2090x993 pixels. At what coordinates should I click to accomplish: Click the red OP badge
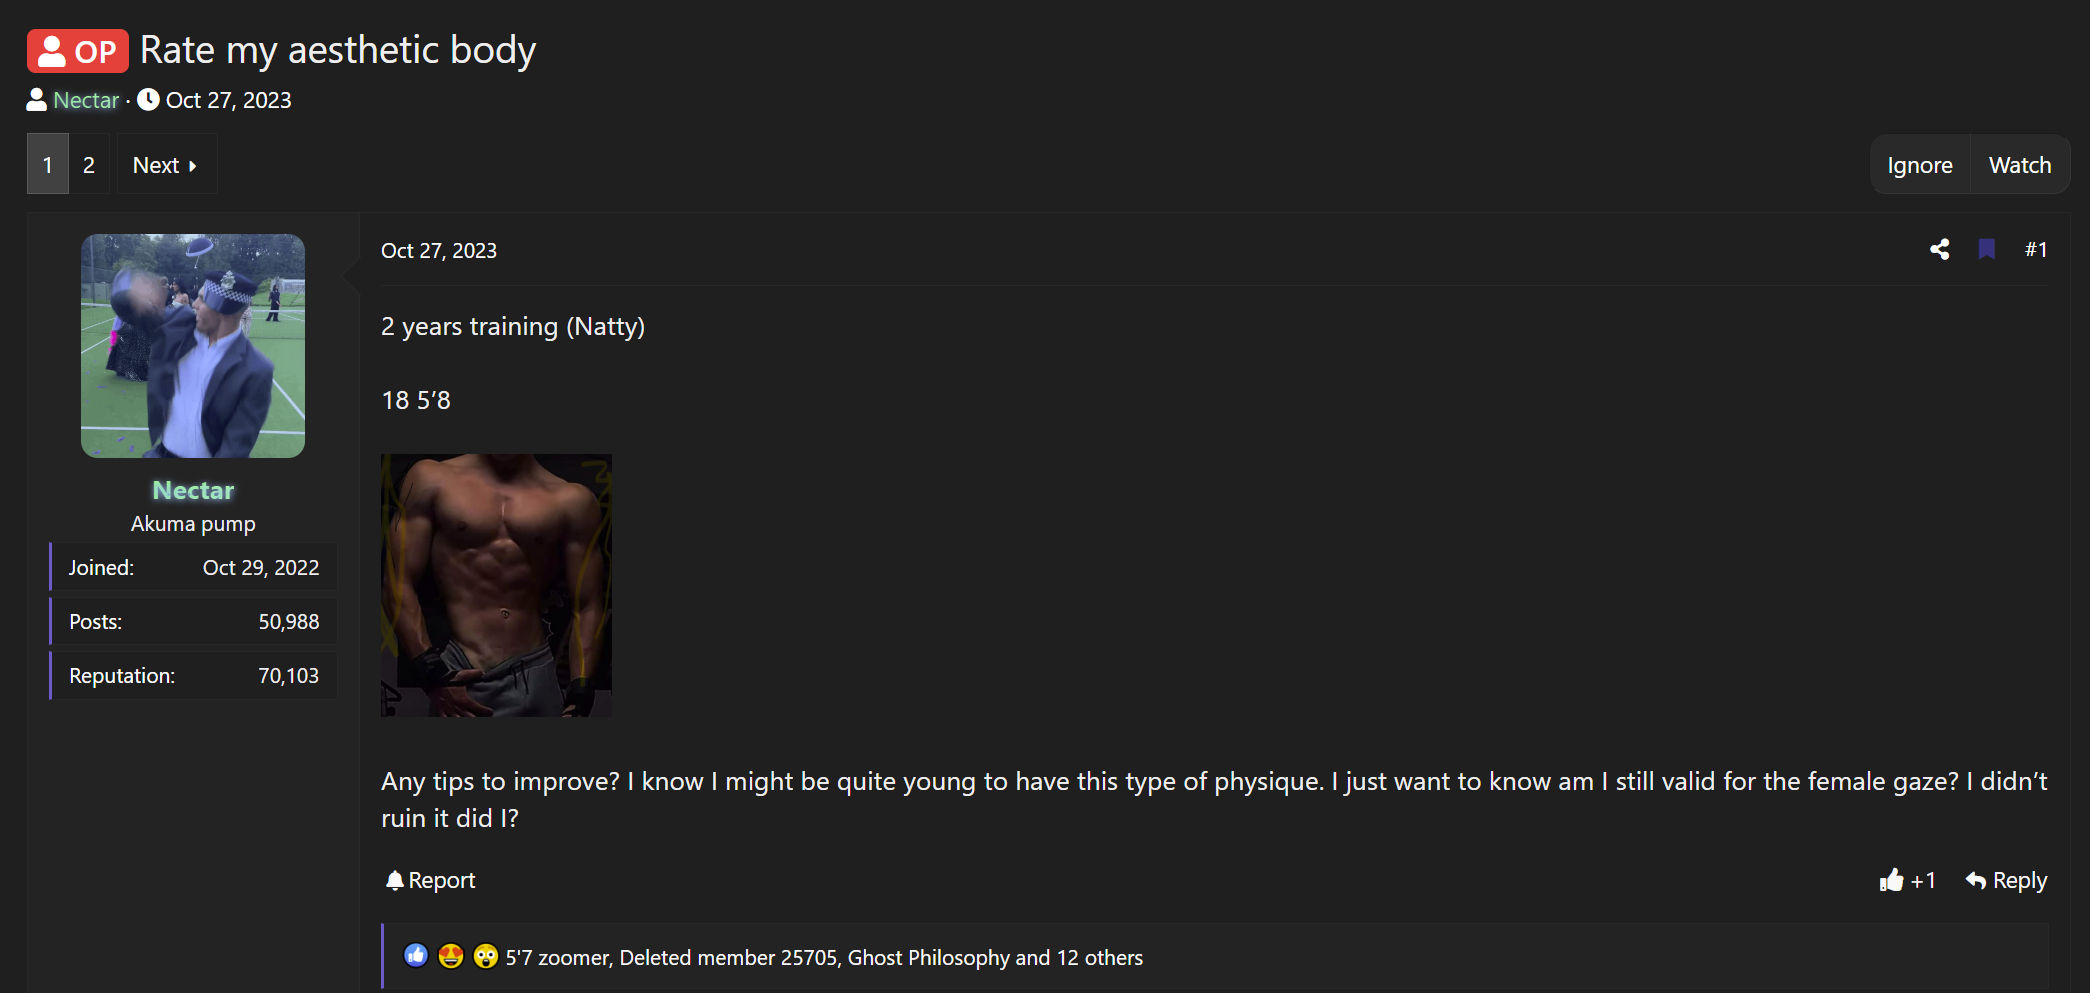[x=78, y=51]
